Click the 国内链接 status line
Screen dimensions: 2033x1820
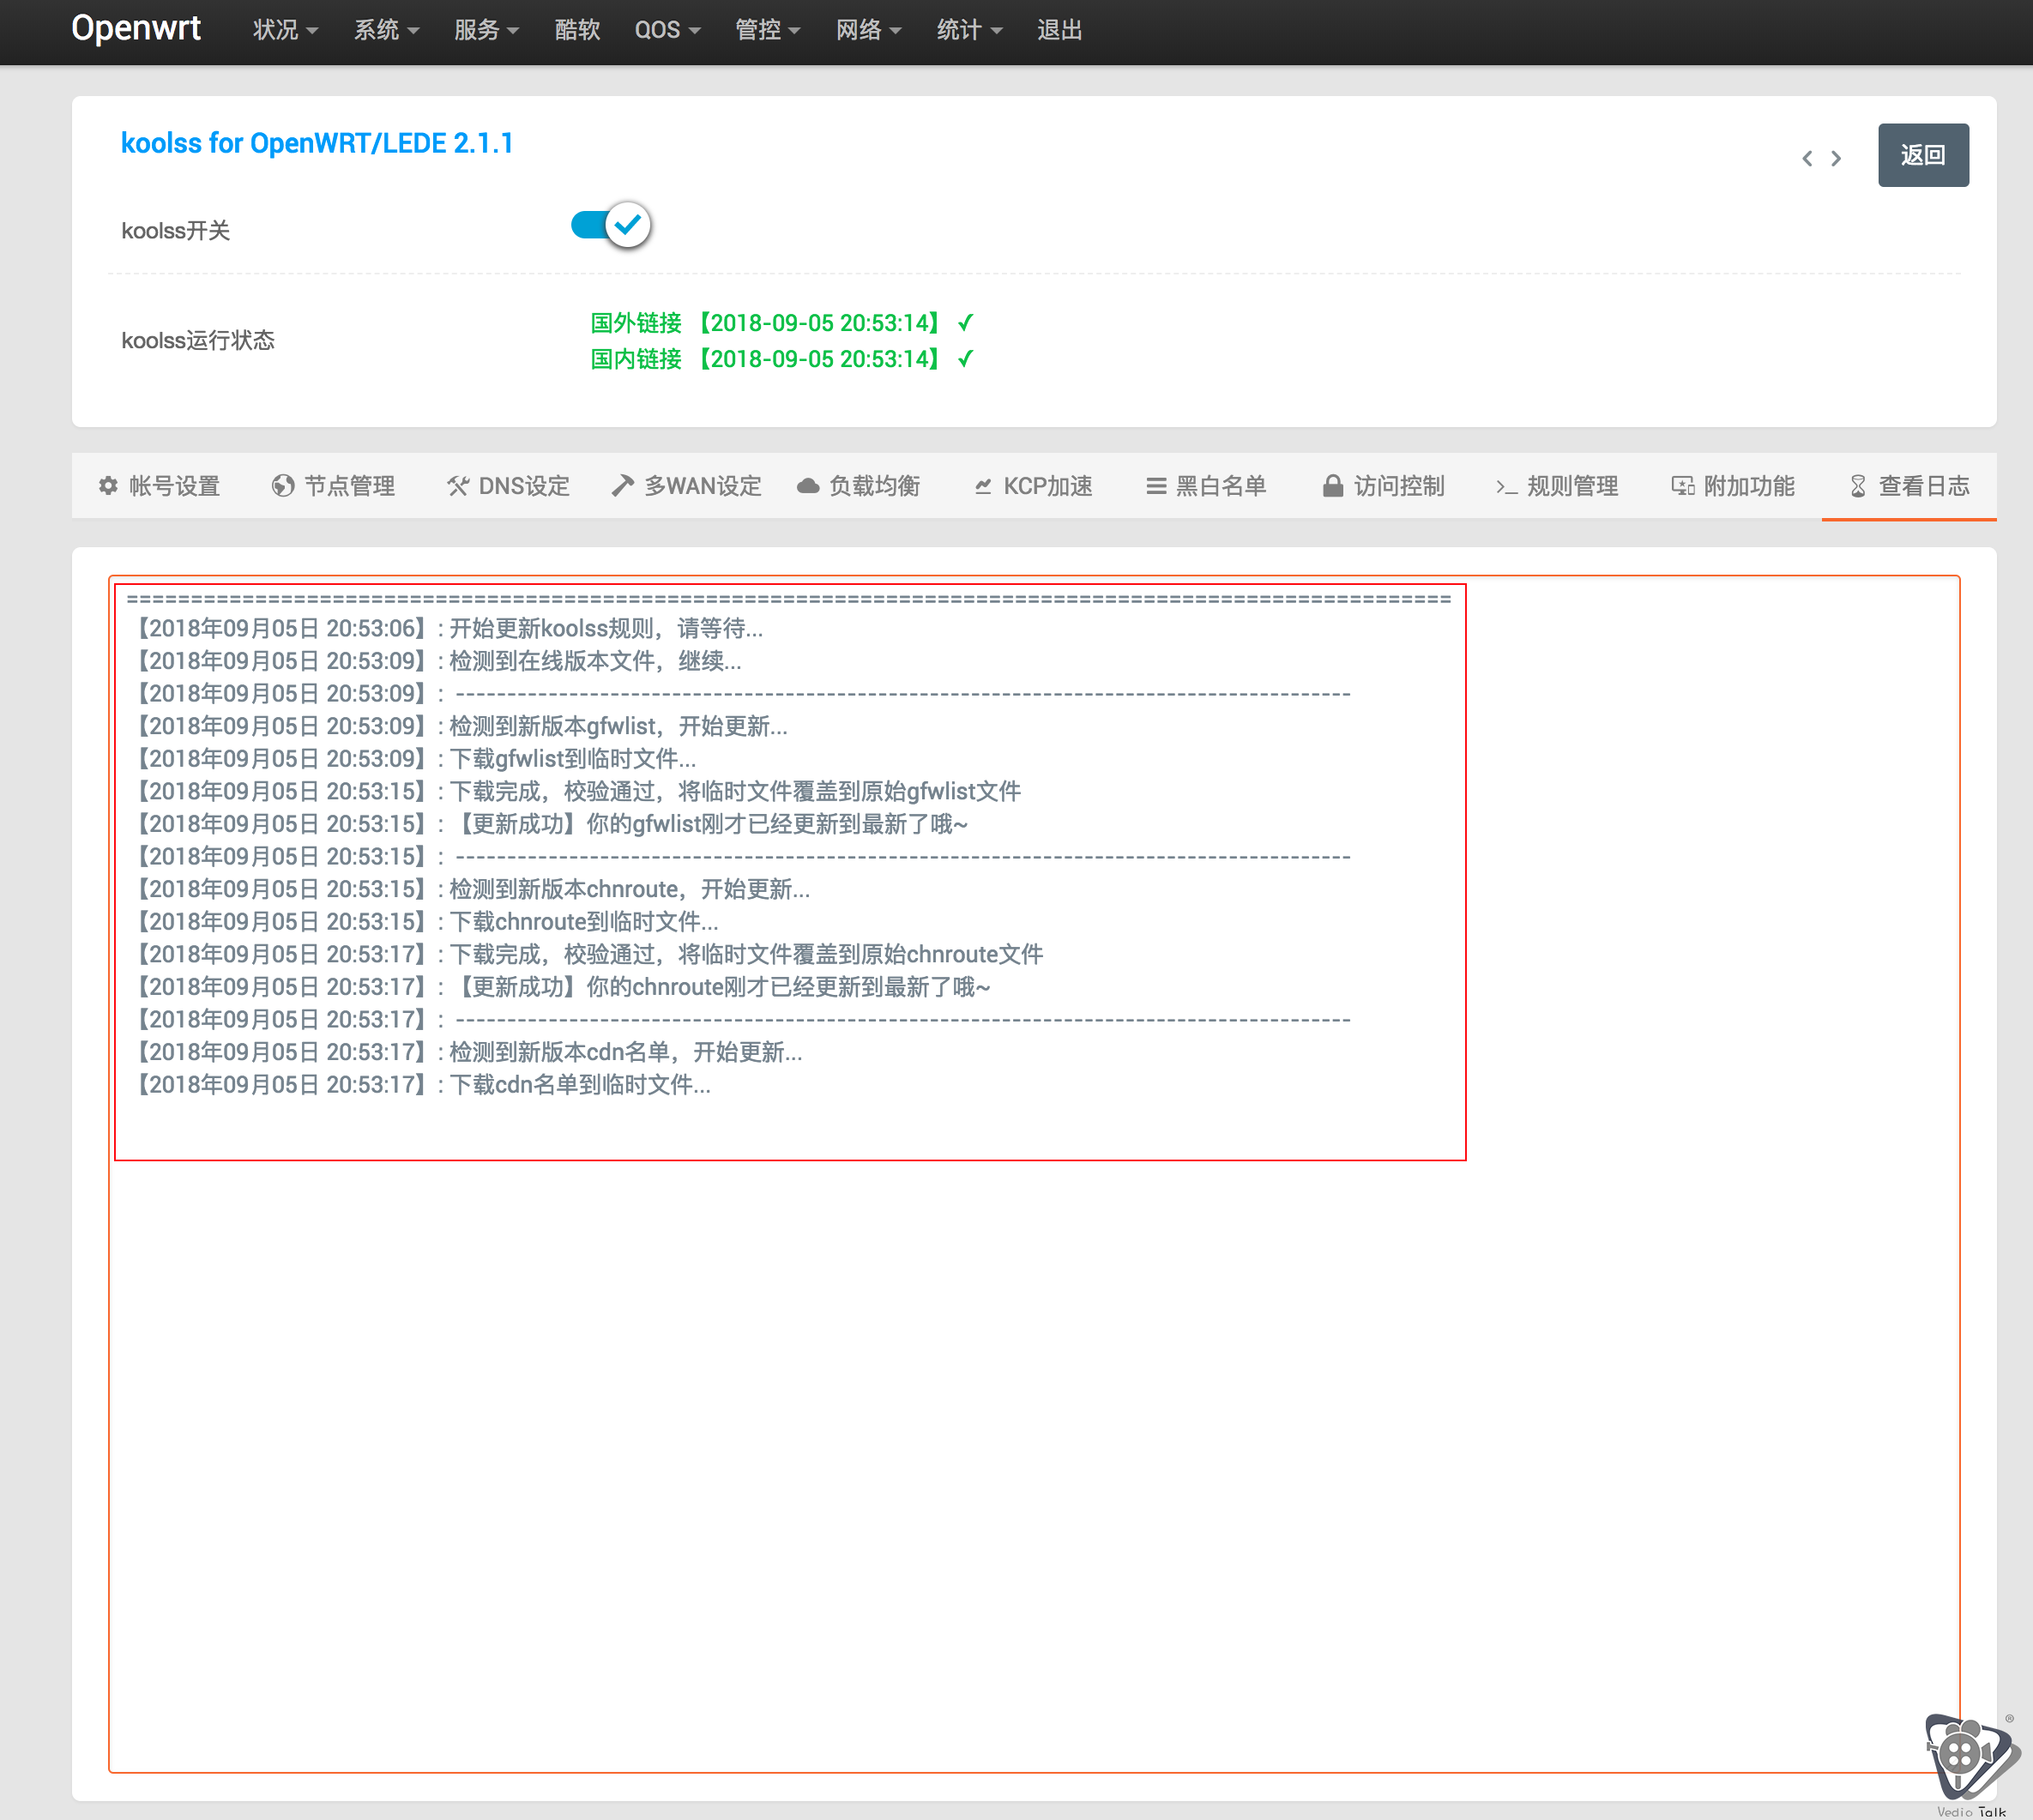click(782, 359)
